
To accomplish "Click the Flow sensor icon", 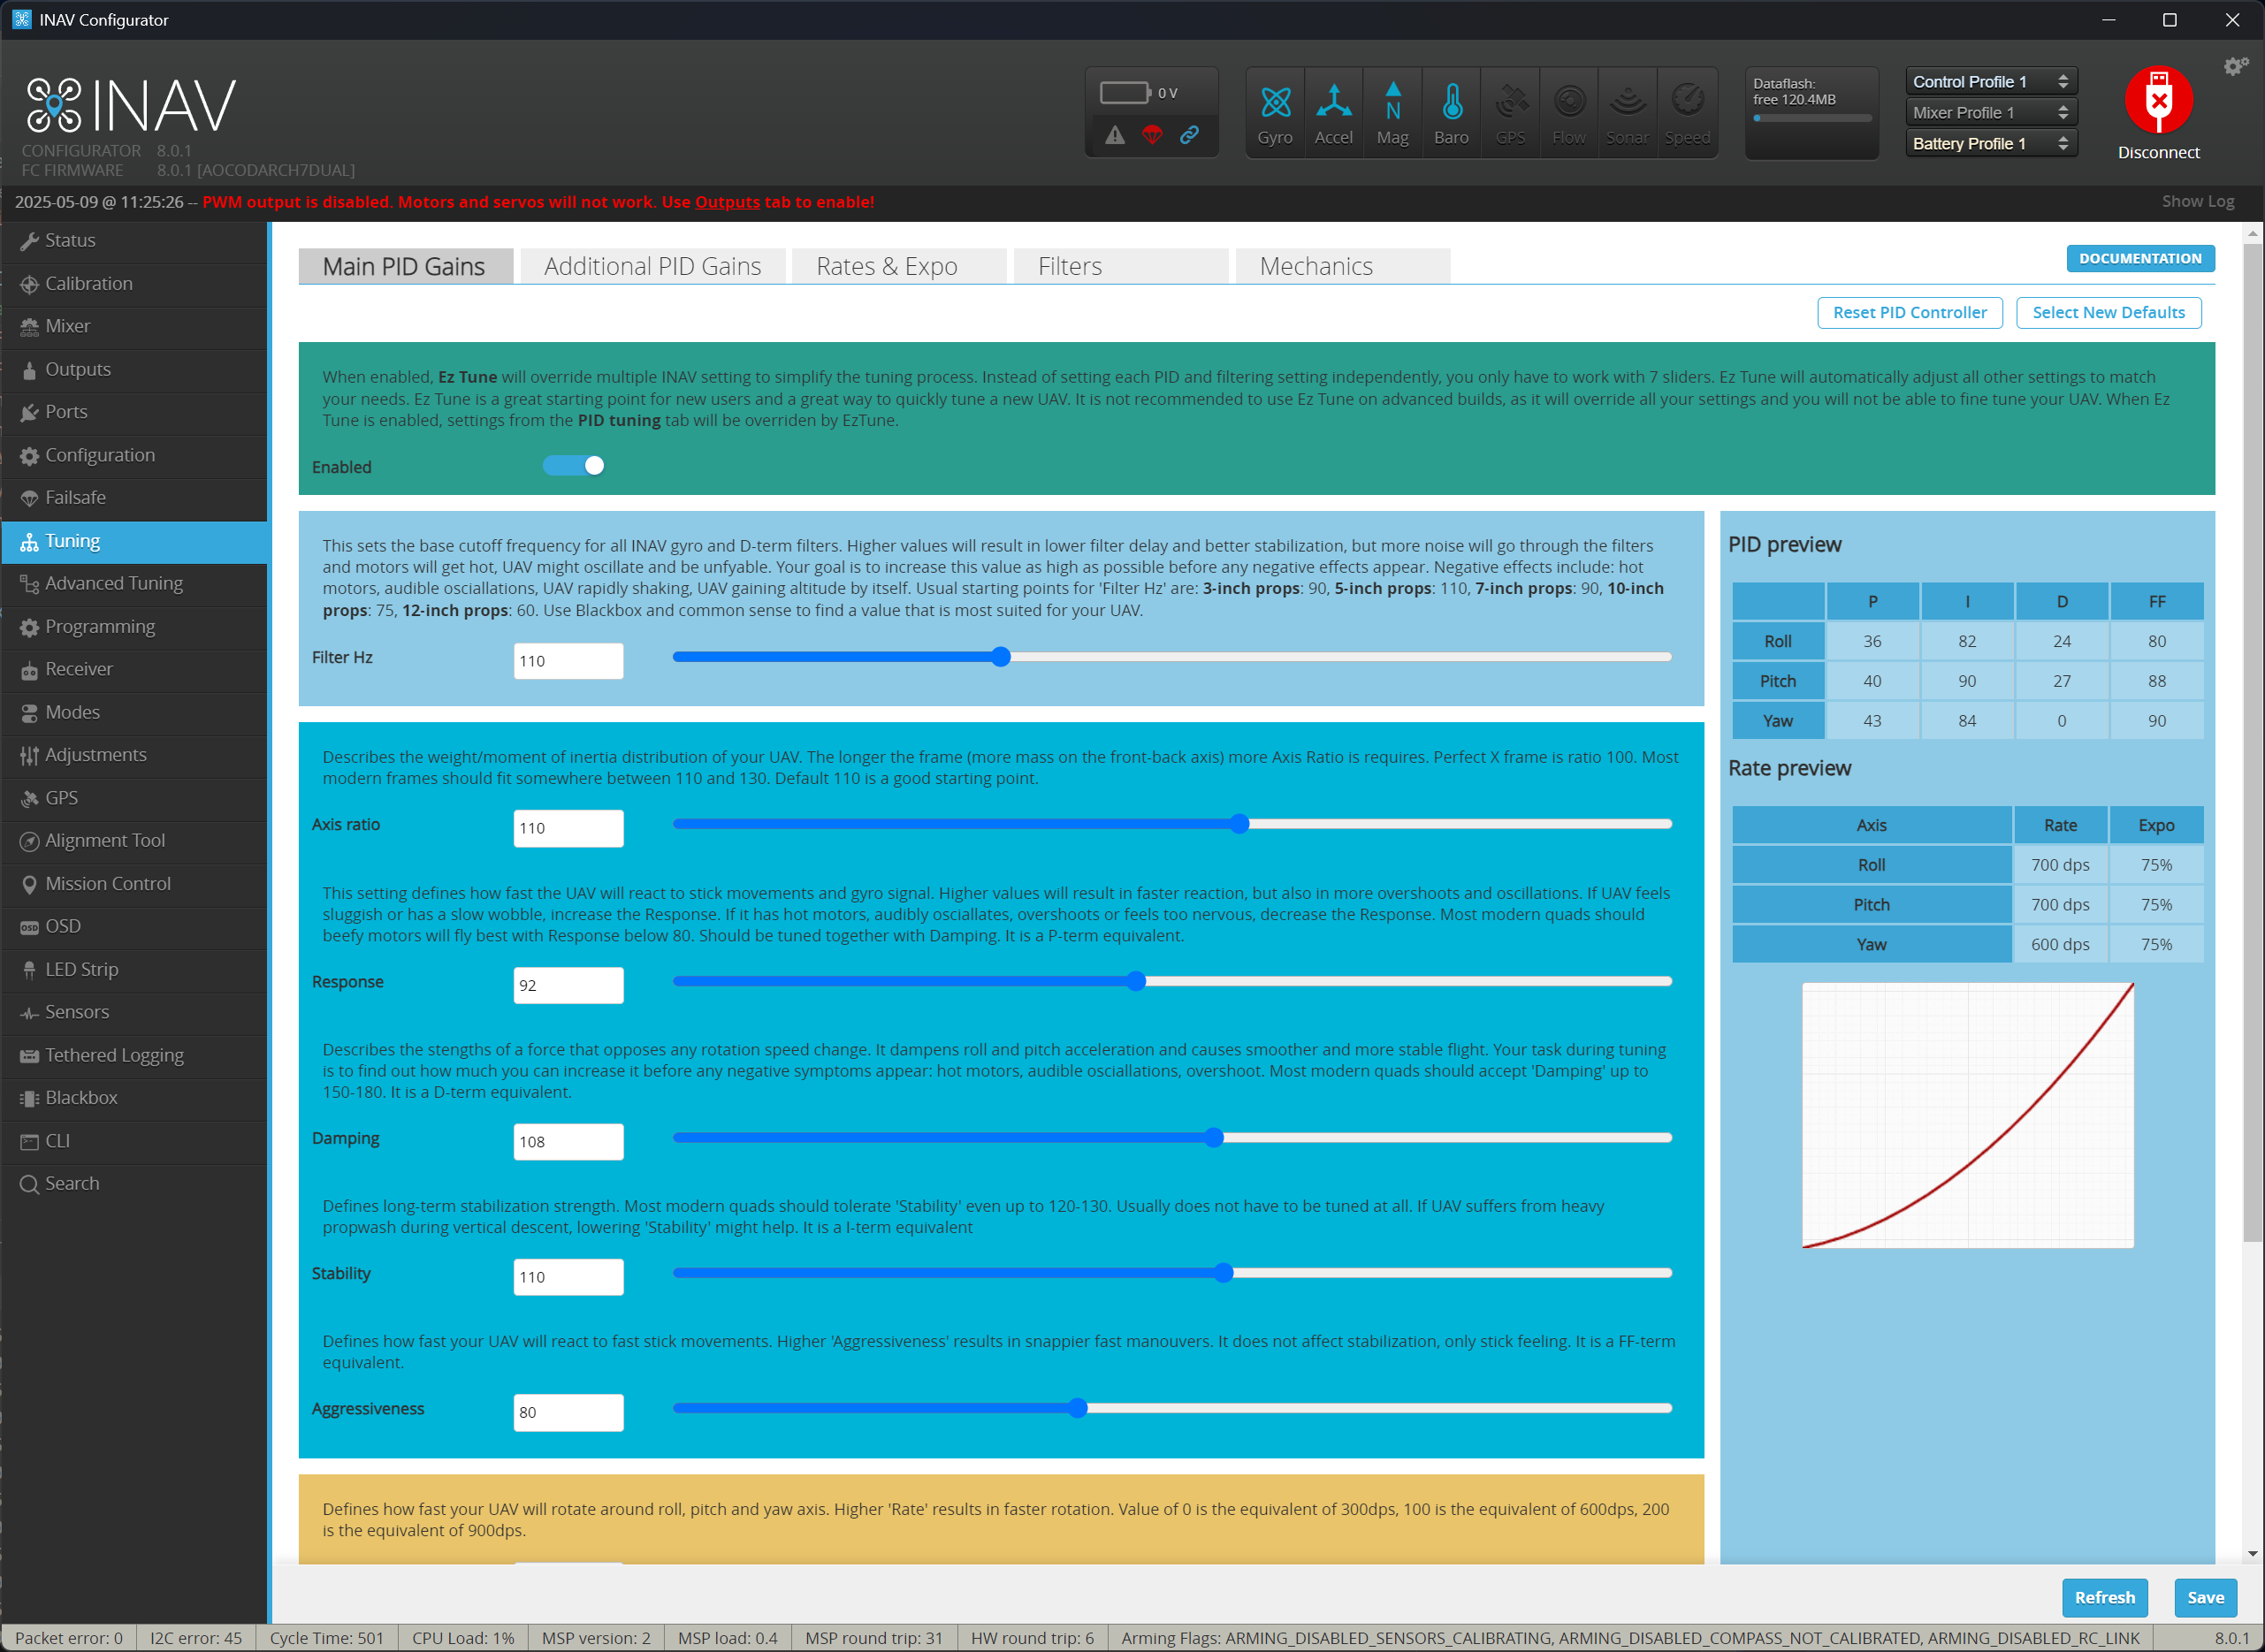I will [1570, 113].
